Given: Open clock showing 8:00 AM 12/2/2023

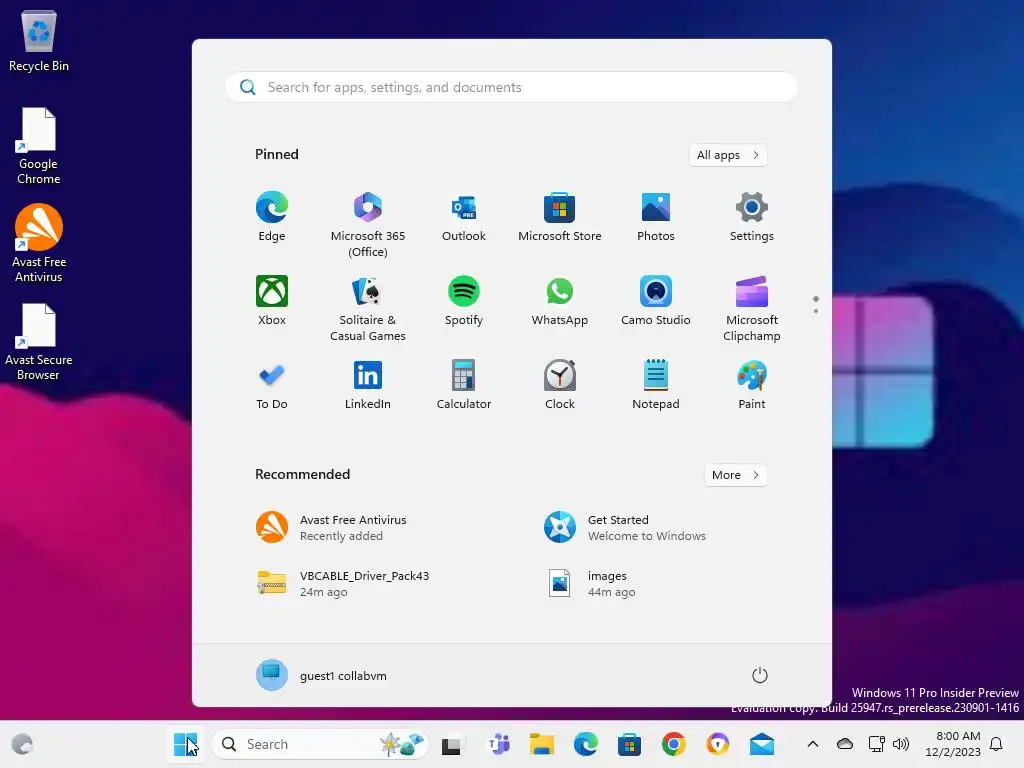Looking at the screenshot, I should pos(953,744).
